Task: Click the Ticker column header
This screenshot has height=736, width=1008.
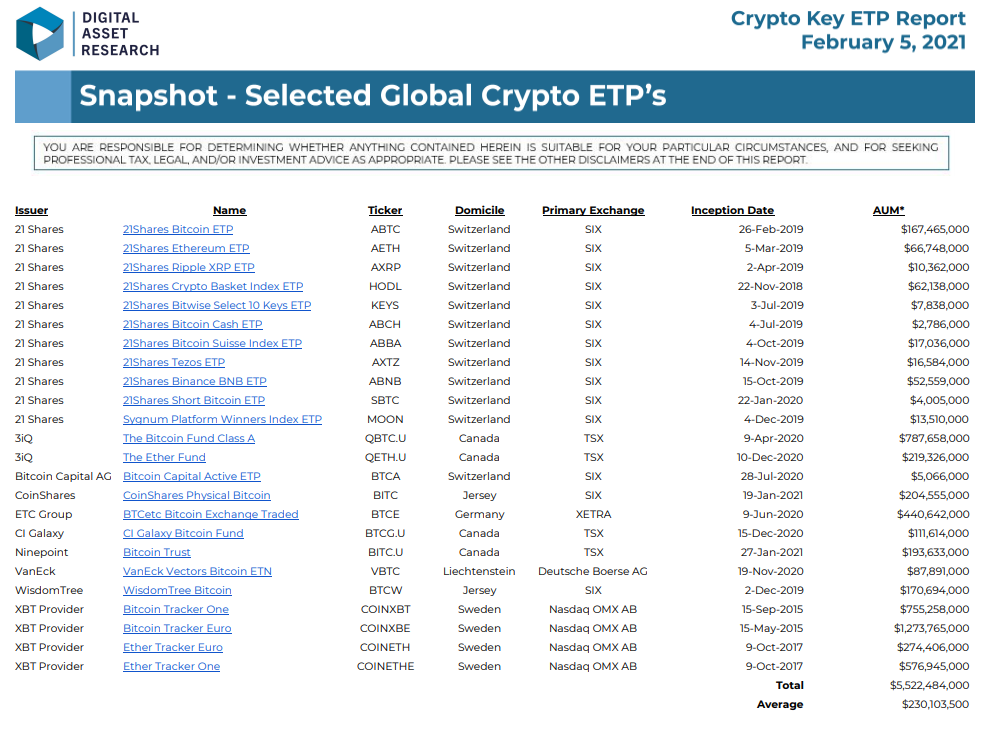Action: click(385, 210)
